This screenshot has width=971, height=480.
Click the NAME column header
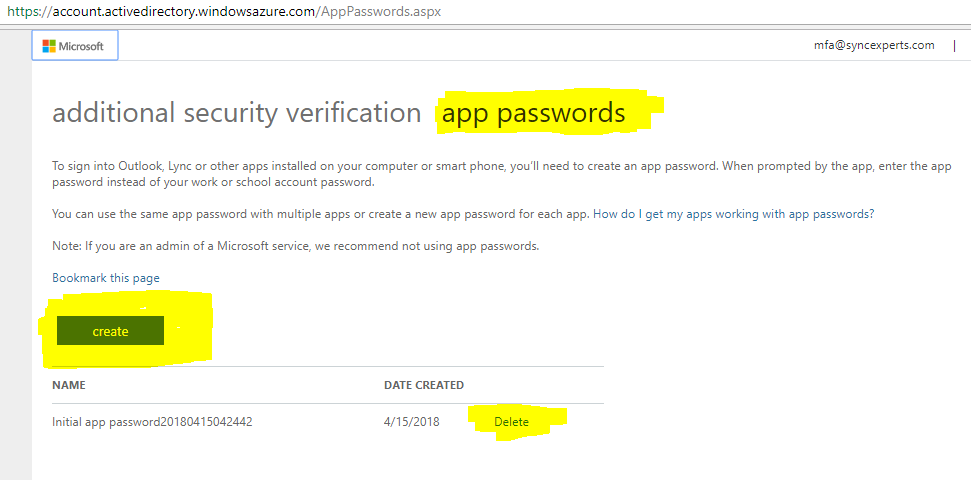(69, 385)
